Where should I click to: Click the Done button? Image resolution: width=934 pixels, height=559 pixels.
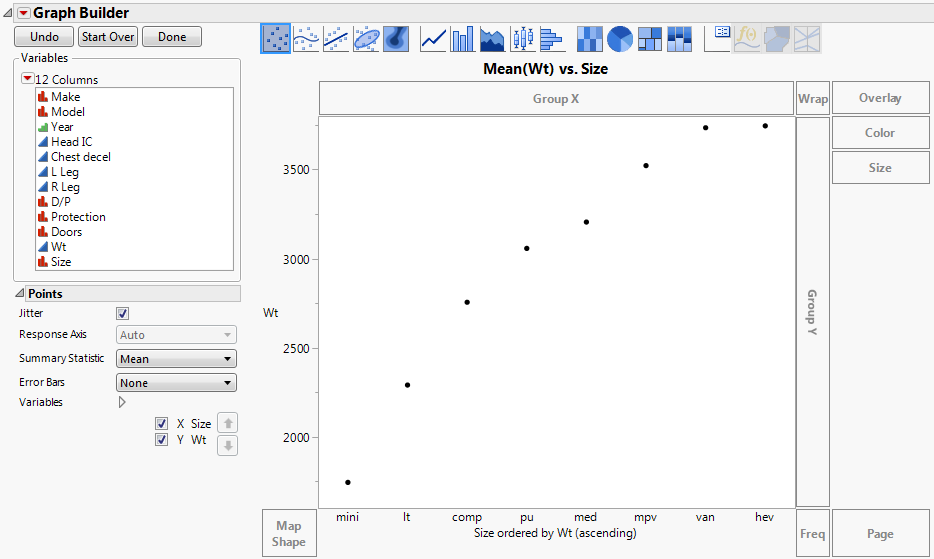tap(171, 37)
